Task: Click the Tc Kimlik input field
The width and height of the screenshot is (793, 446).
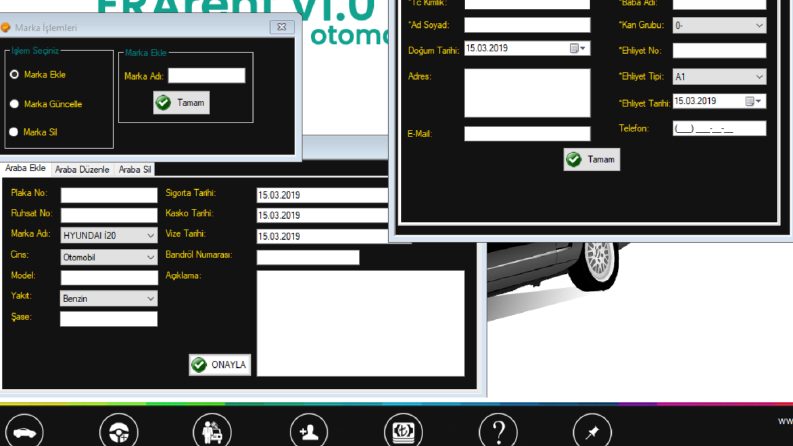Action: click(527, 4)
